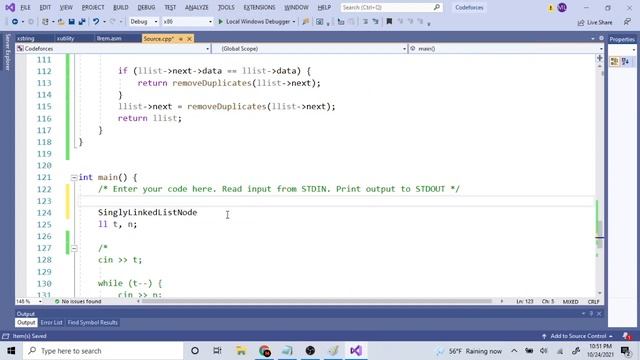Viewport: 640px width, 360px height.
Task: Click the find in files toolbar icon
Action: (305, 22)
